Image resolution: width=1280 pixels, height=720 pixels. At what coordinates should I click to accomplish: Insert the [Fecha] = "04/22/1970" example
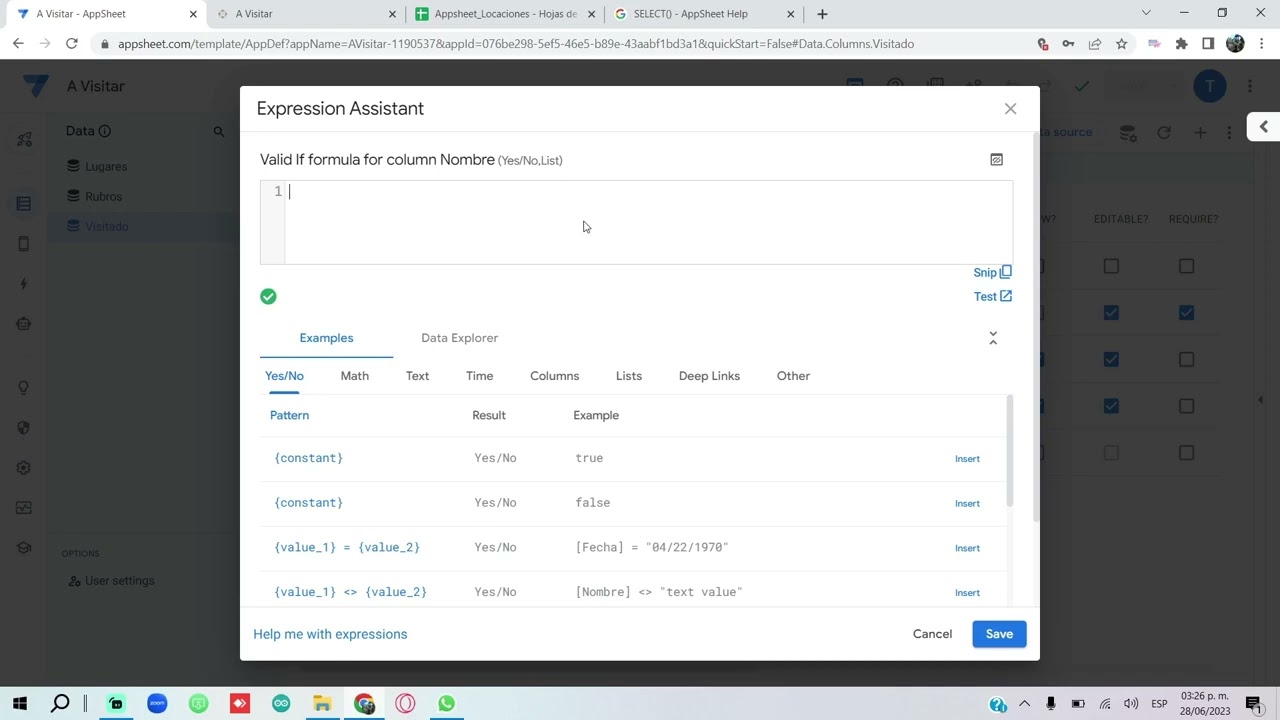pos(967,548)
